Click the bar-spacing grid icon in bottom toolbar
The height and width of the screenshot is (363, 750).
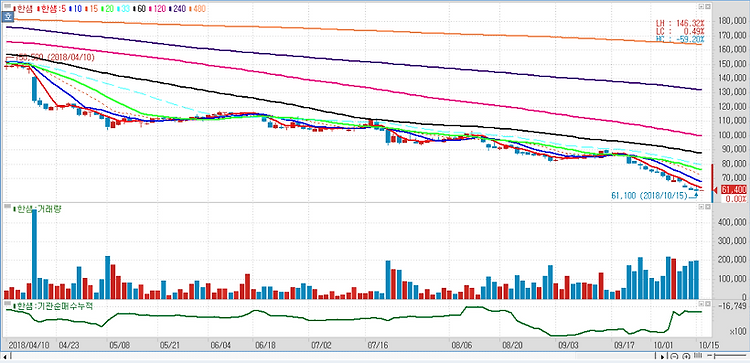697,356
